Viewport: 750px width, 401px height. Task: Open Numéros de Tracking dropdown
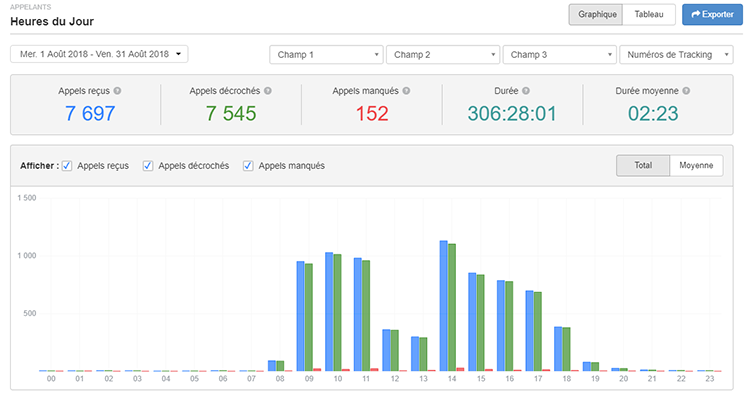click(677, 54)
